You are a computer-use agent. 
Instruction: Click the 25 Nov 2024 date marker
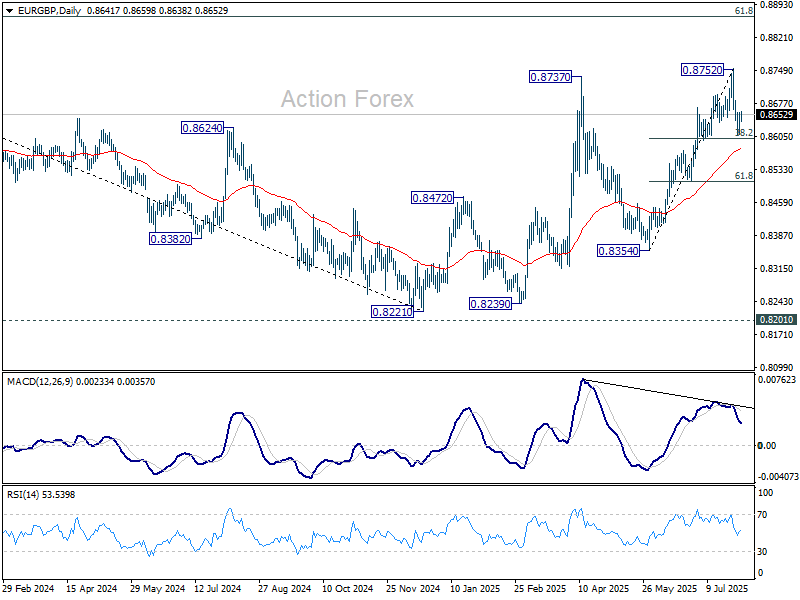pos(413,589)
